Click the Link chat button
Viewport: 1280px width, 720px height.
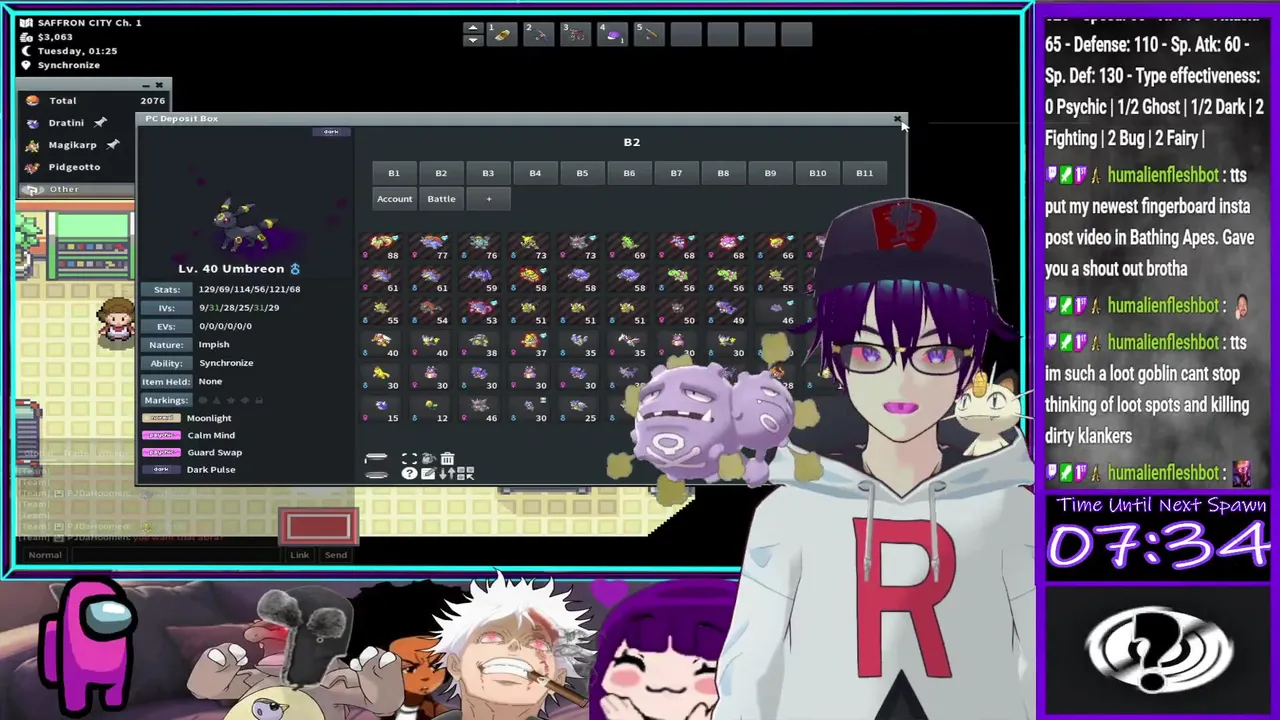point(299,555)
